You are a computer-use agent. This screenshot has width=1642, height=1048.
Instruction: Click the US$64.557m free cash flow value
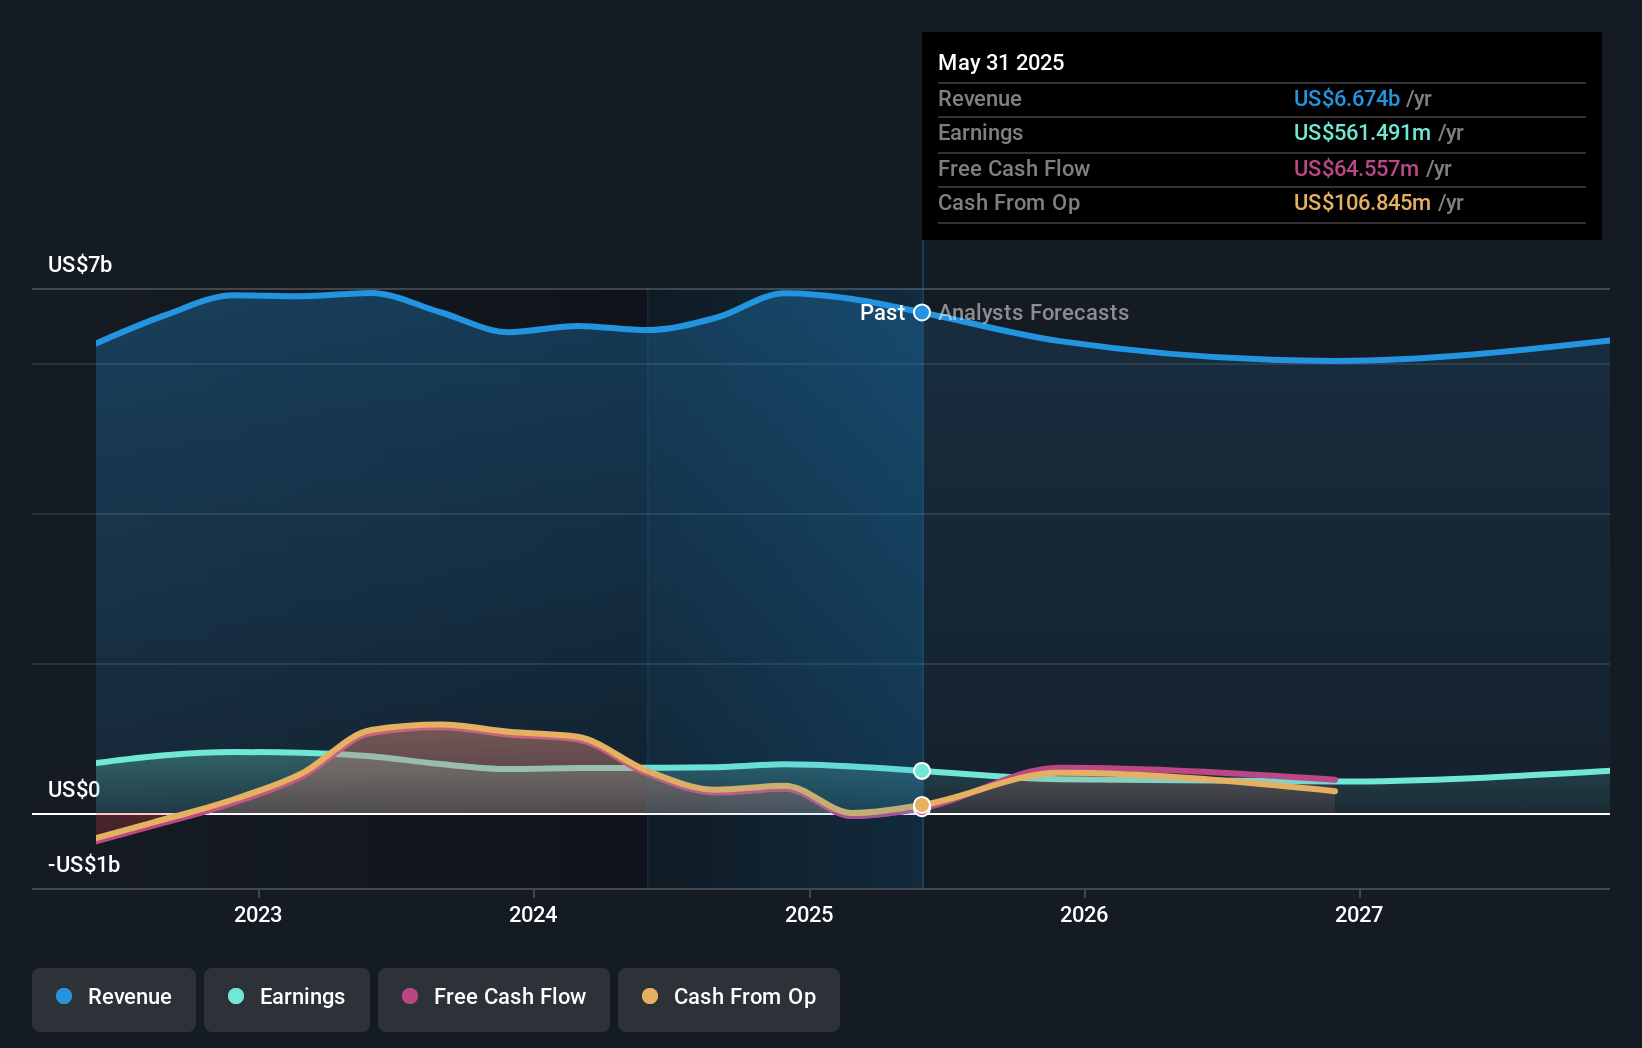pyautogui.click(x=1356, y=168)
